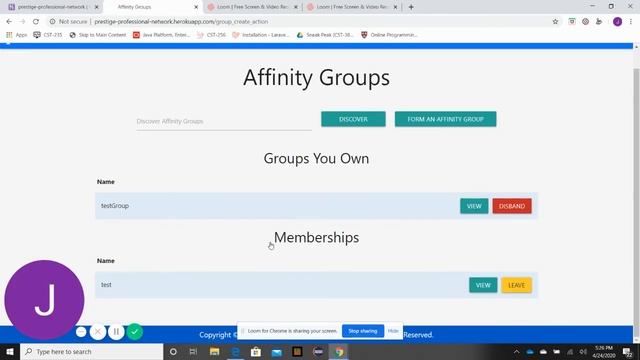
Task: Click Stop sharing in Loom notice
Action: [362, 331]
